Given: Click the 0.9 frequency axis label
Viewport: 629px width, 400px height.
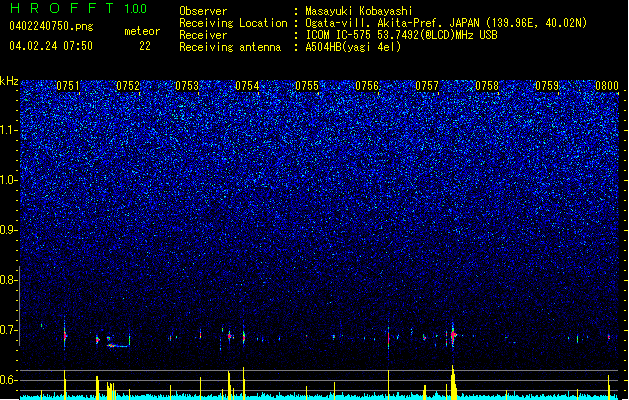Looking at the screenshot, I should (x=9, y=230).
